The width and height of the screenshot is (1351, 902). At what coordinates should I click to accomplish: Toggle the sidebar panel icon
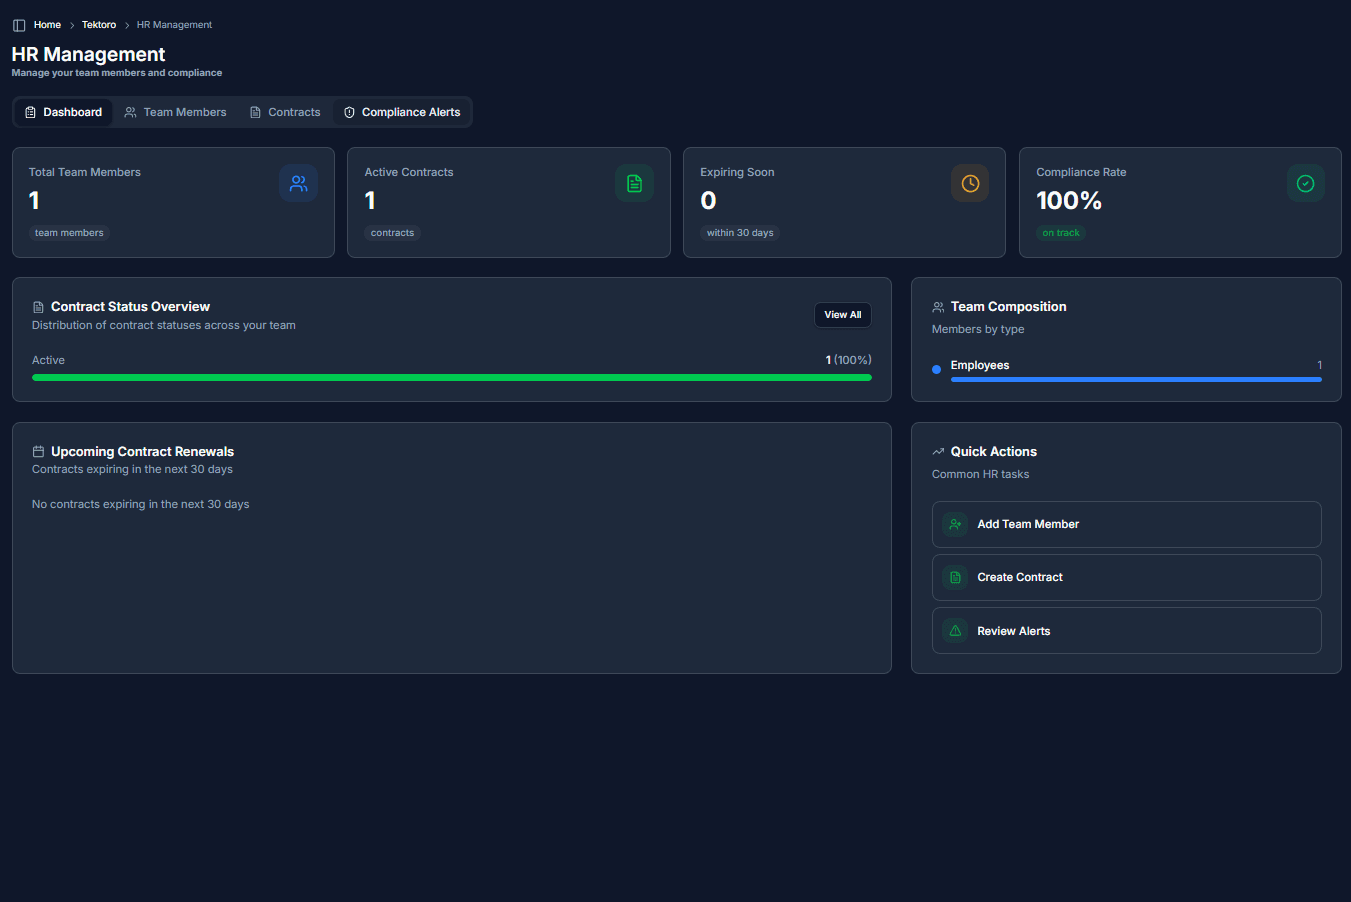19,25
